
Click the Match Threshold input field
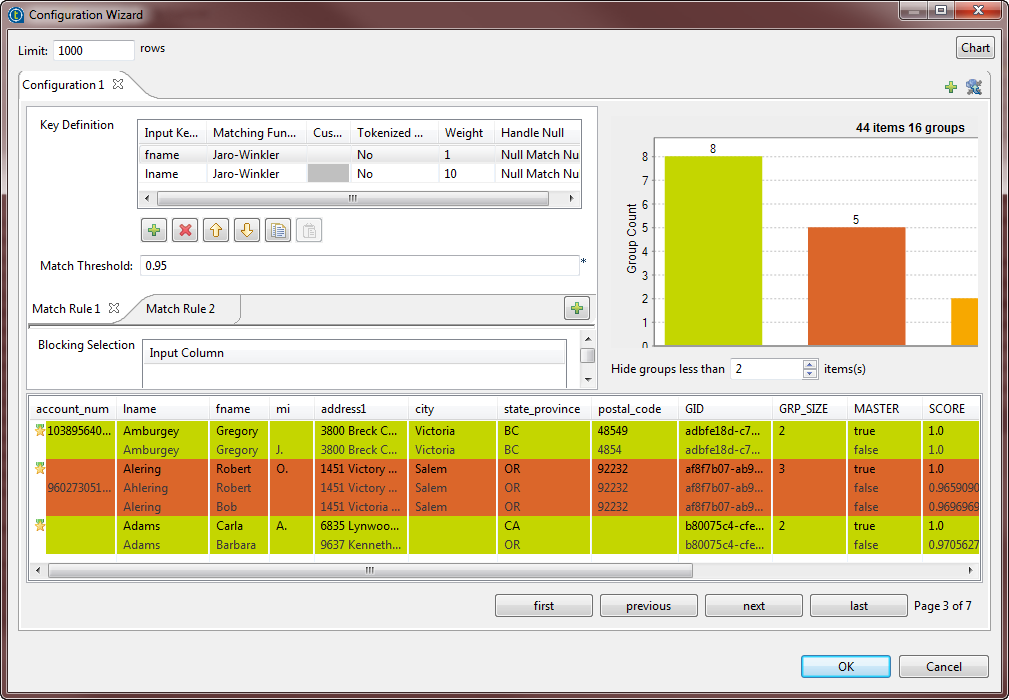pyautogui.click(x=358, y=266)
